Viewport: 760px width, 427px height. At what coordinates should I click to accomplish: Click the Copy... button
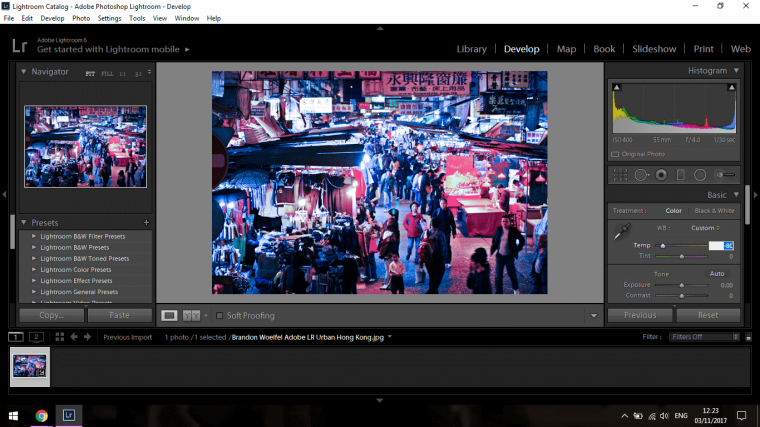51,315
